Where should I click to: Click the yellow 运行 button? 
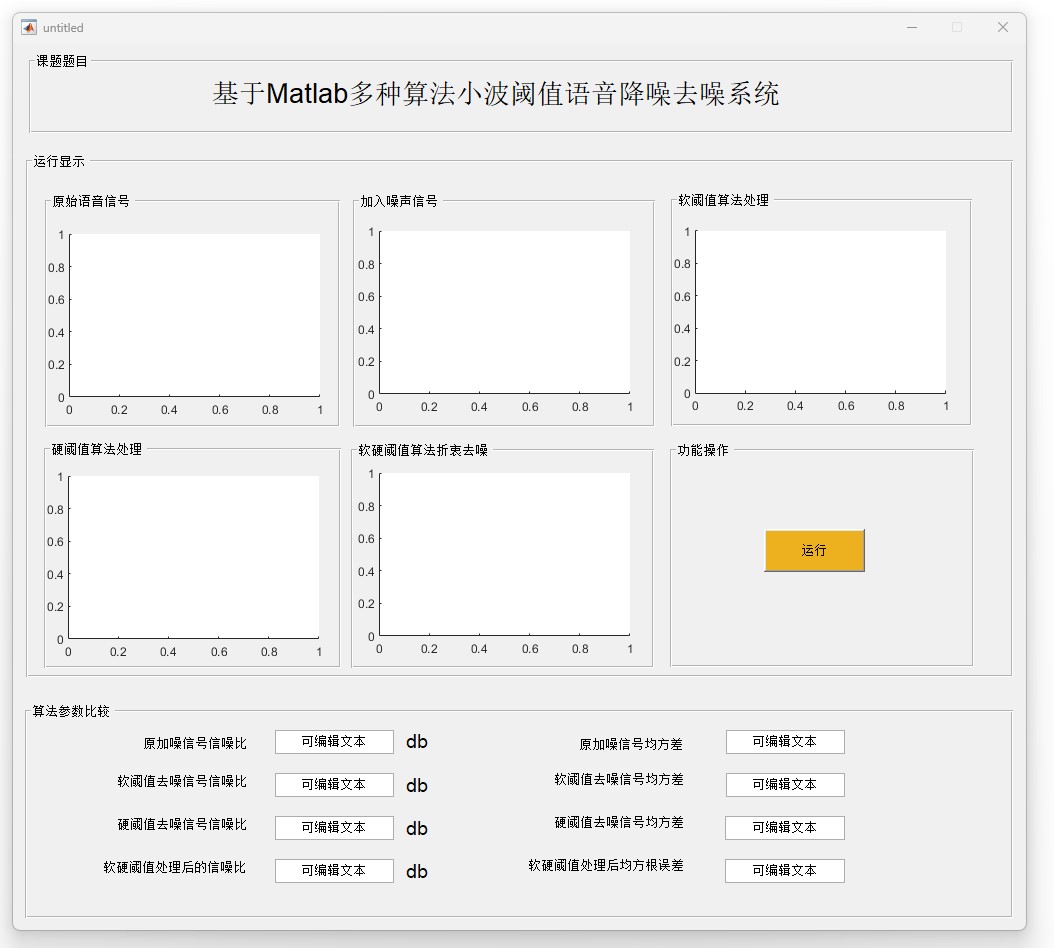[814, 551]
